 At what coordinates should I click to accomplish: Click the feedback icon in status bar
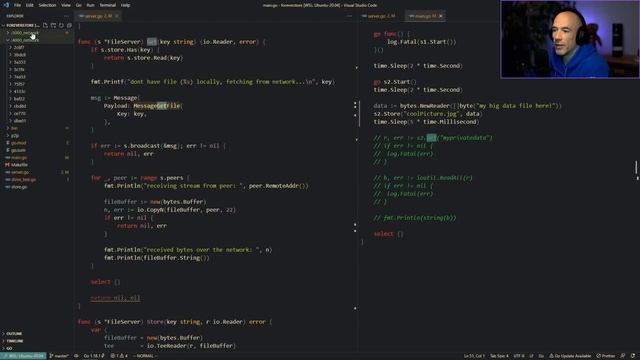[623, 356]
